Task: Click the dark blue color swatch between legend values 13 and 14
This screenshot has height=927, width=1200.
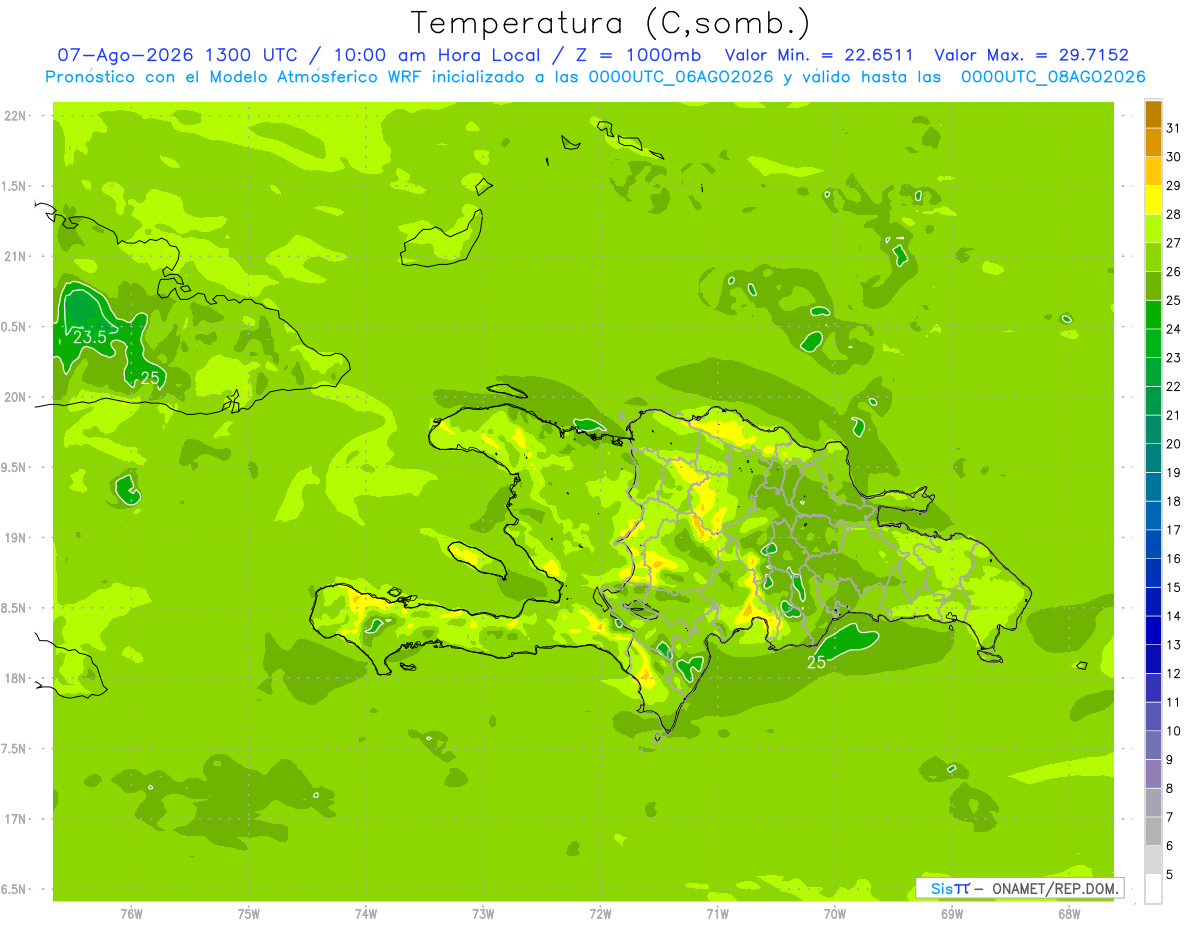Action: (x=1153, y=631)
